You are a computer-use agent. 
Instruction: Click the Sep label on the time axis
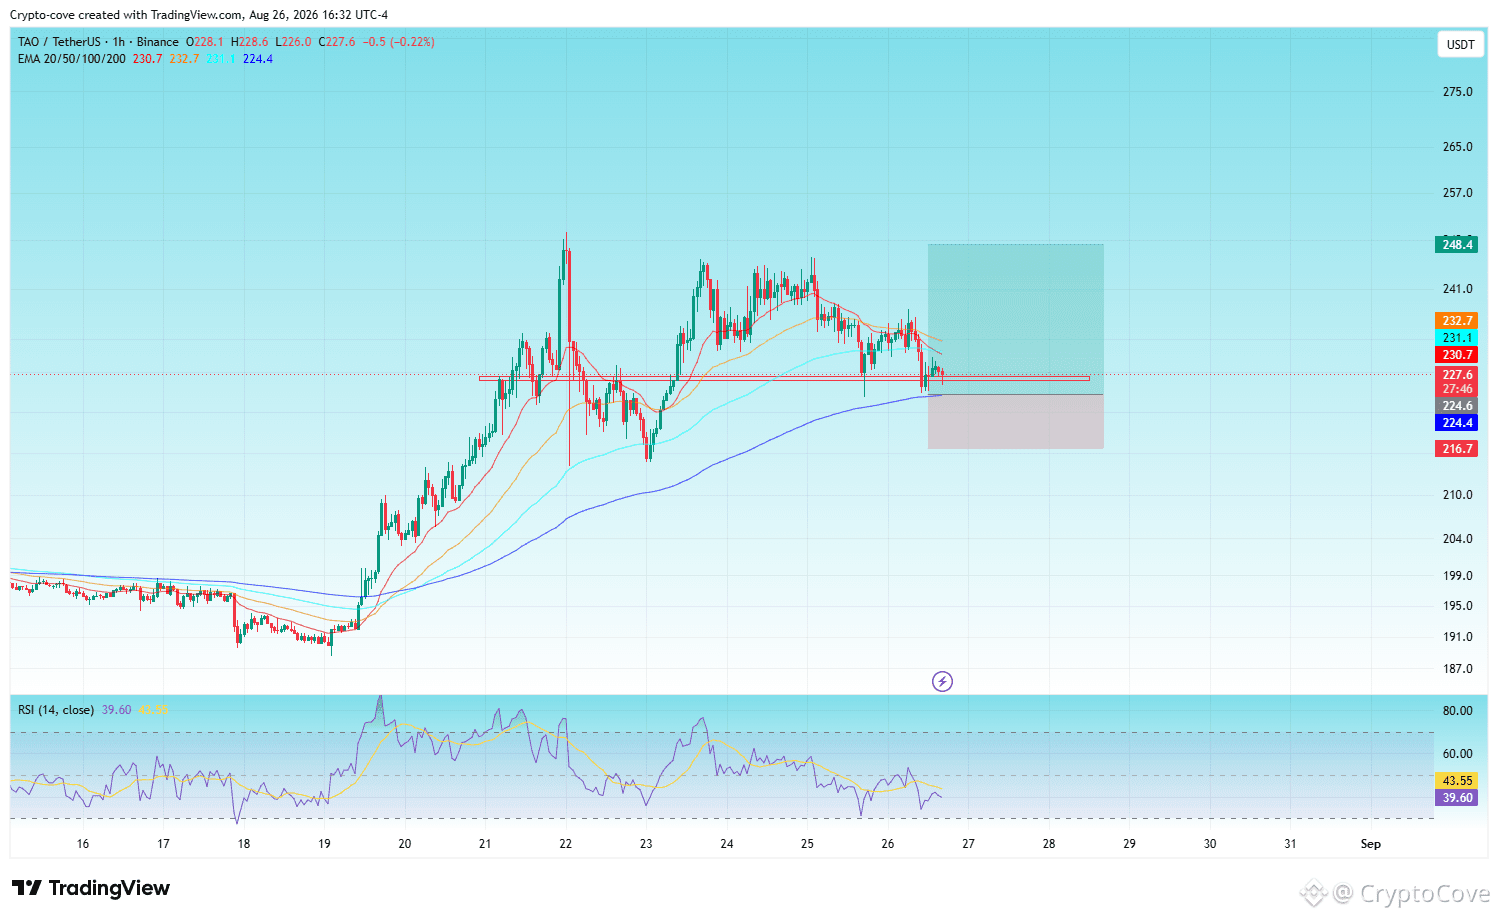1371,844
